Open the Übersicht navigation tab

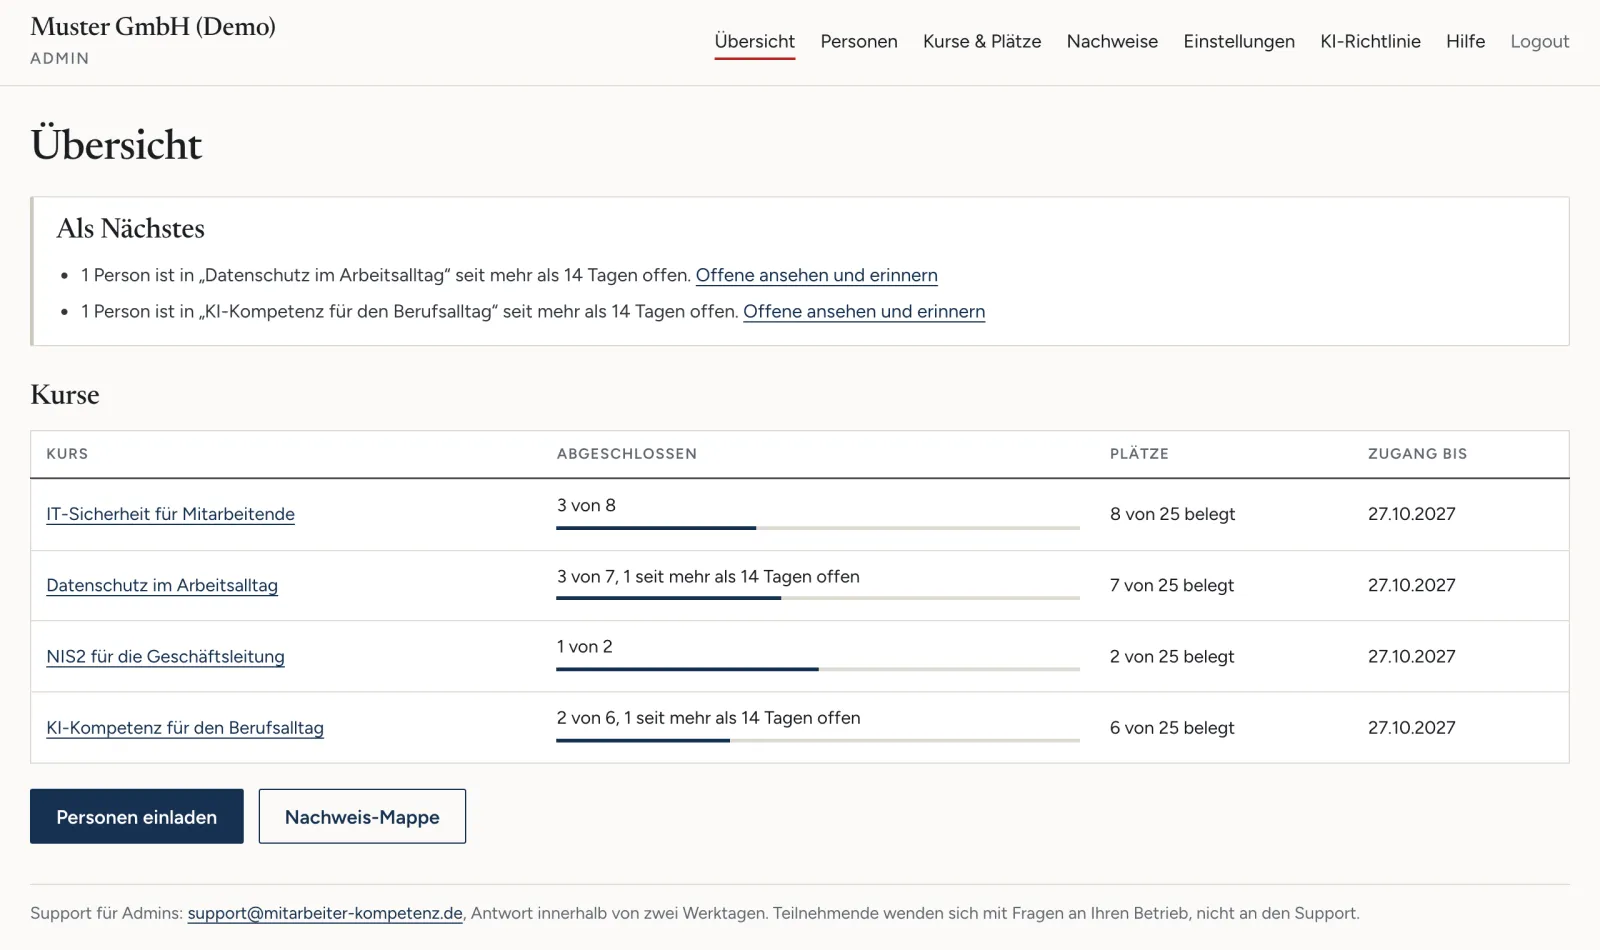(x=754, y=41)
